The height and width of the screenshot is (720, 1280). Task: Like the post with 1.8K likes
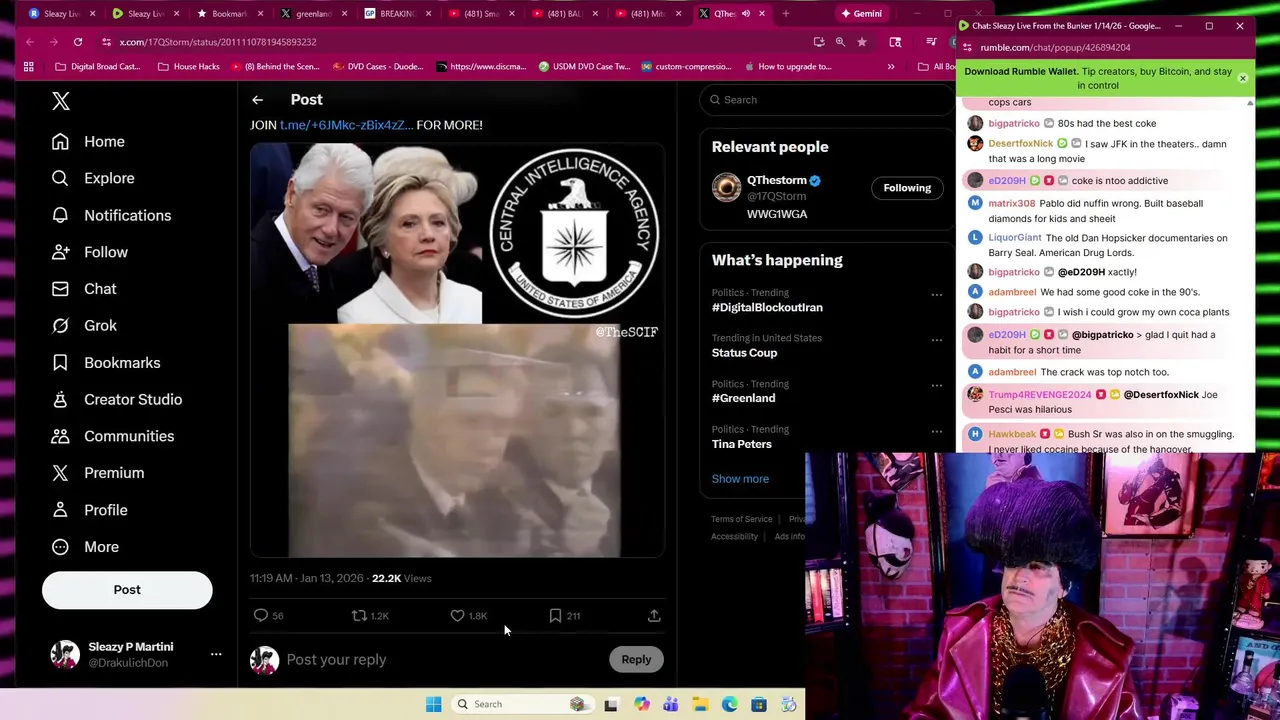pyautogui.click(x=468, y=616)
